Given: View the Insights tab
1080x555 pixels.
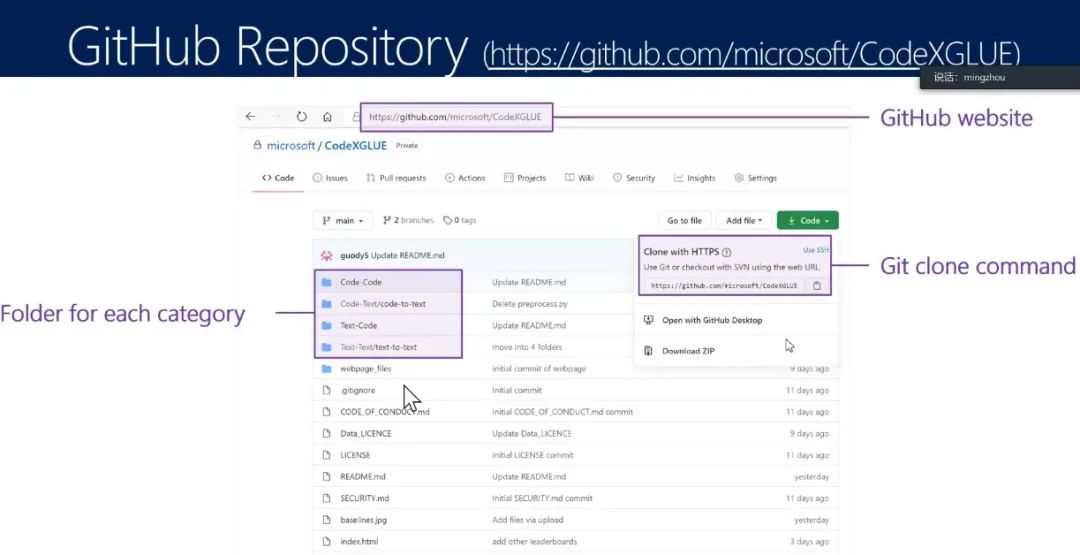Looking at the screenshot, I should (694, 178).
